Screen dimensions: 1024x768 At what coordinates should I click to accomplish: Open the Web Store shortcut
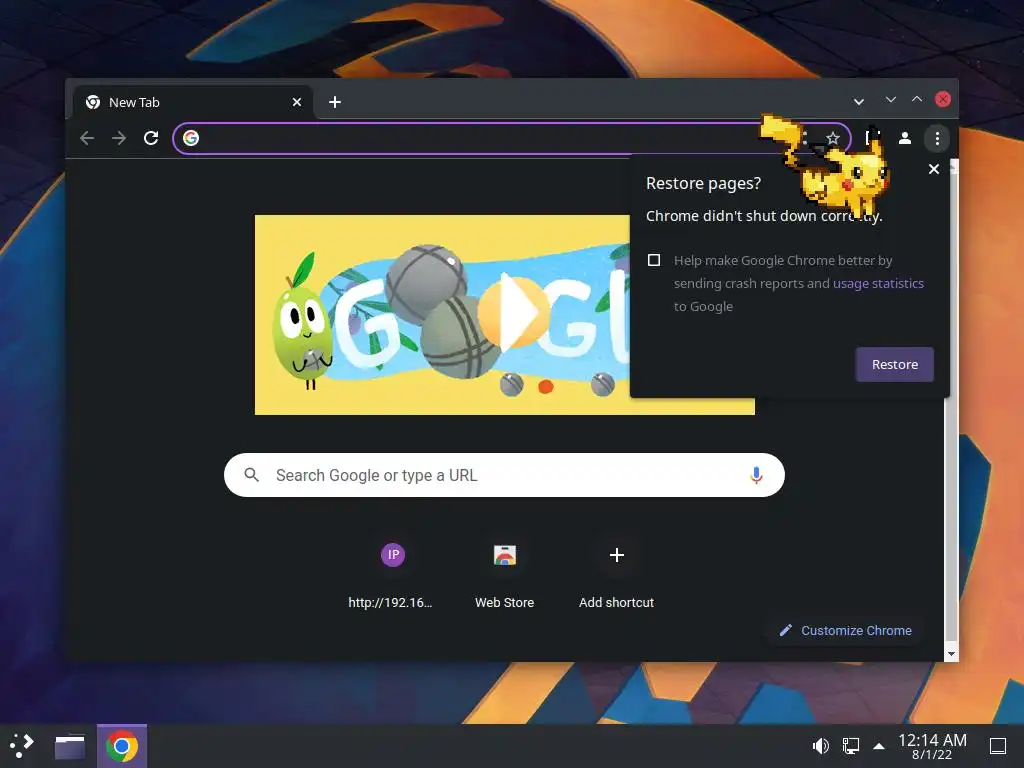tap(504, 575)
